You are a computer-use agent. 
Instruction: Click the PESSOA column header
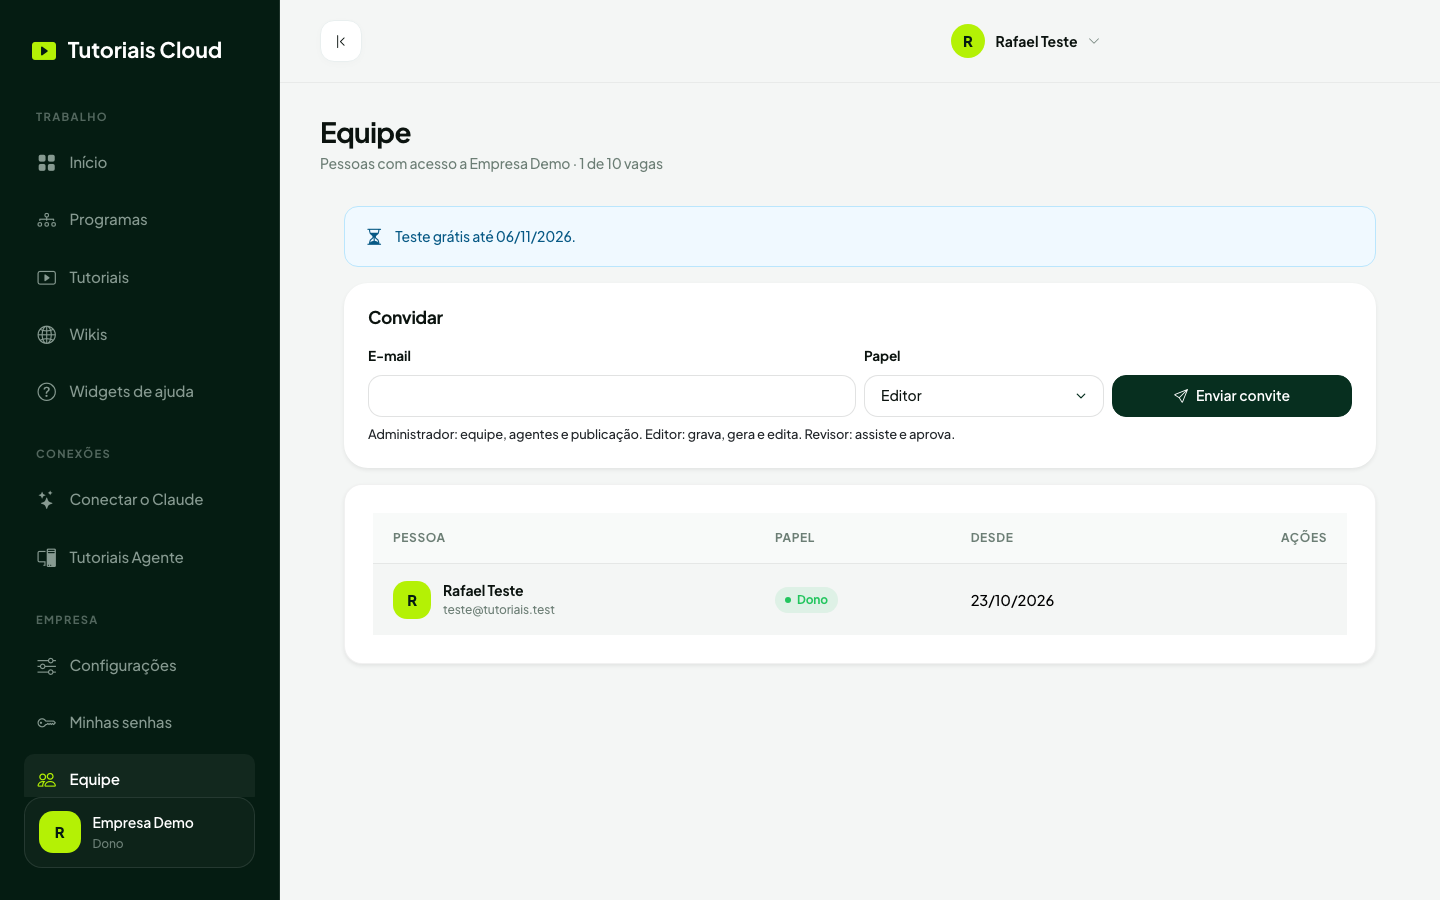pyautogui.click(x=419, y=538)
